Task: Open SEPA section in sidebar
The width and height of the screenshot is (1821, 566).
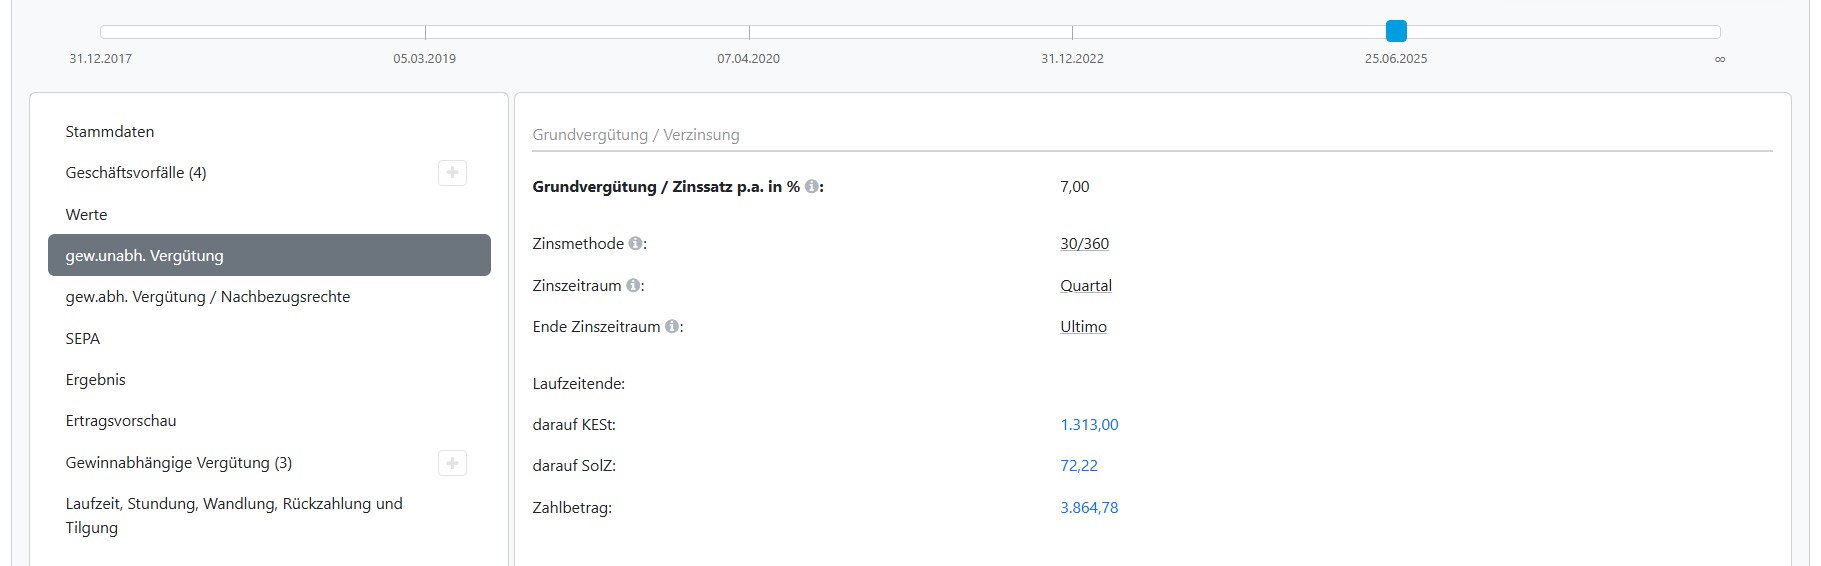Action: tap(83, 339)
